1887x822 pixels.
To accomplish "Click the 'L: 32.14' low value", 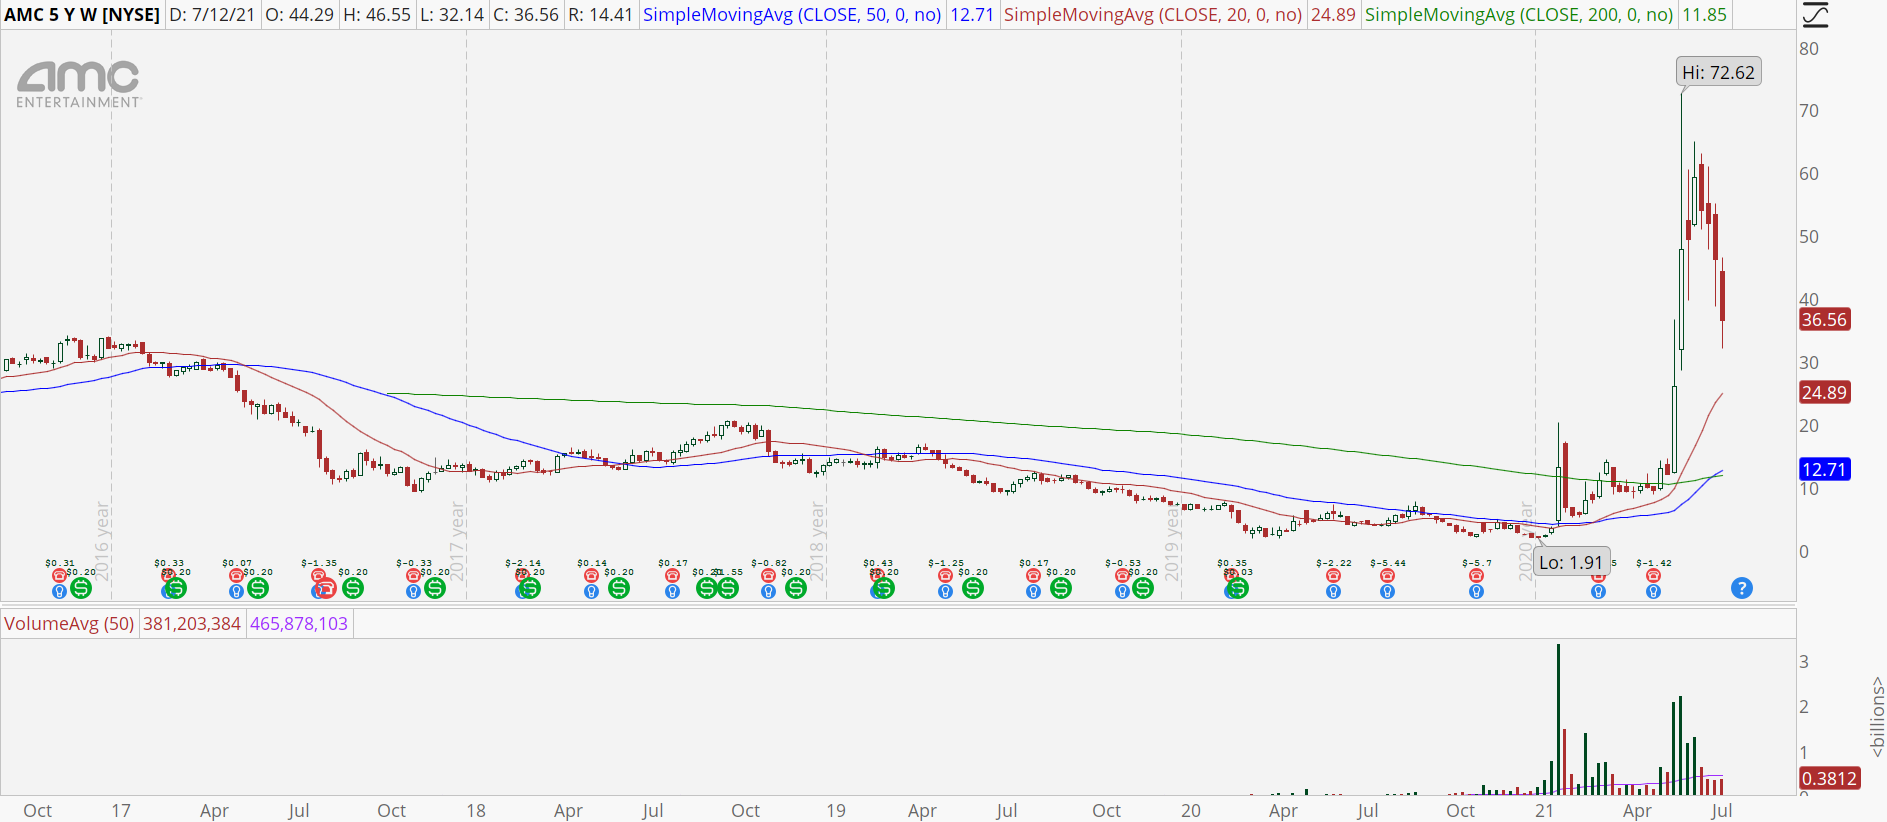I will click(452, 15).
